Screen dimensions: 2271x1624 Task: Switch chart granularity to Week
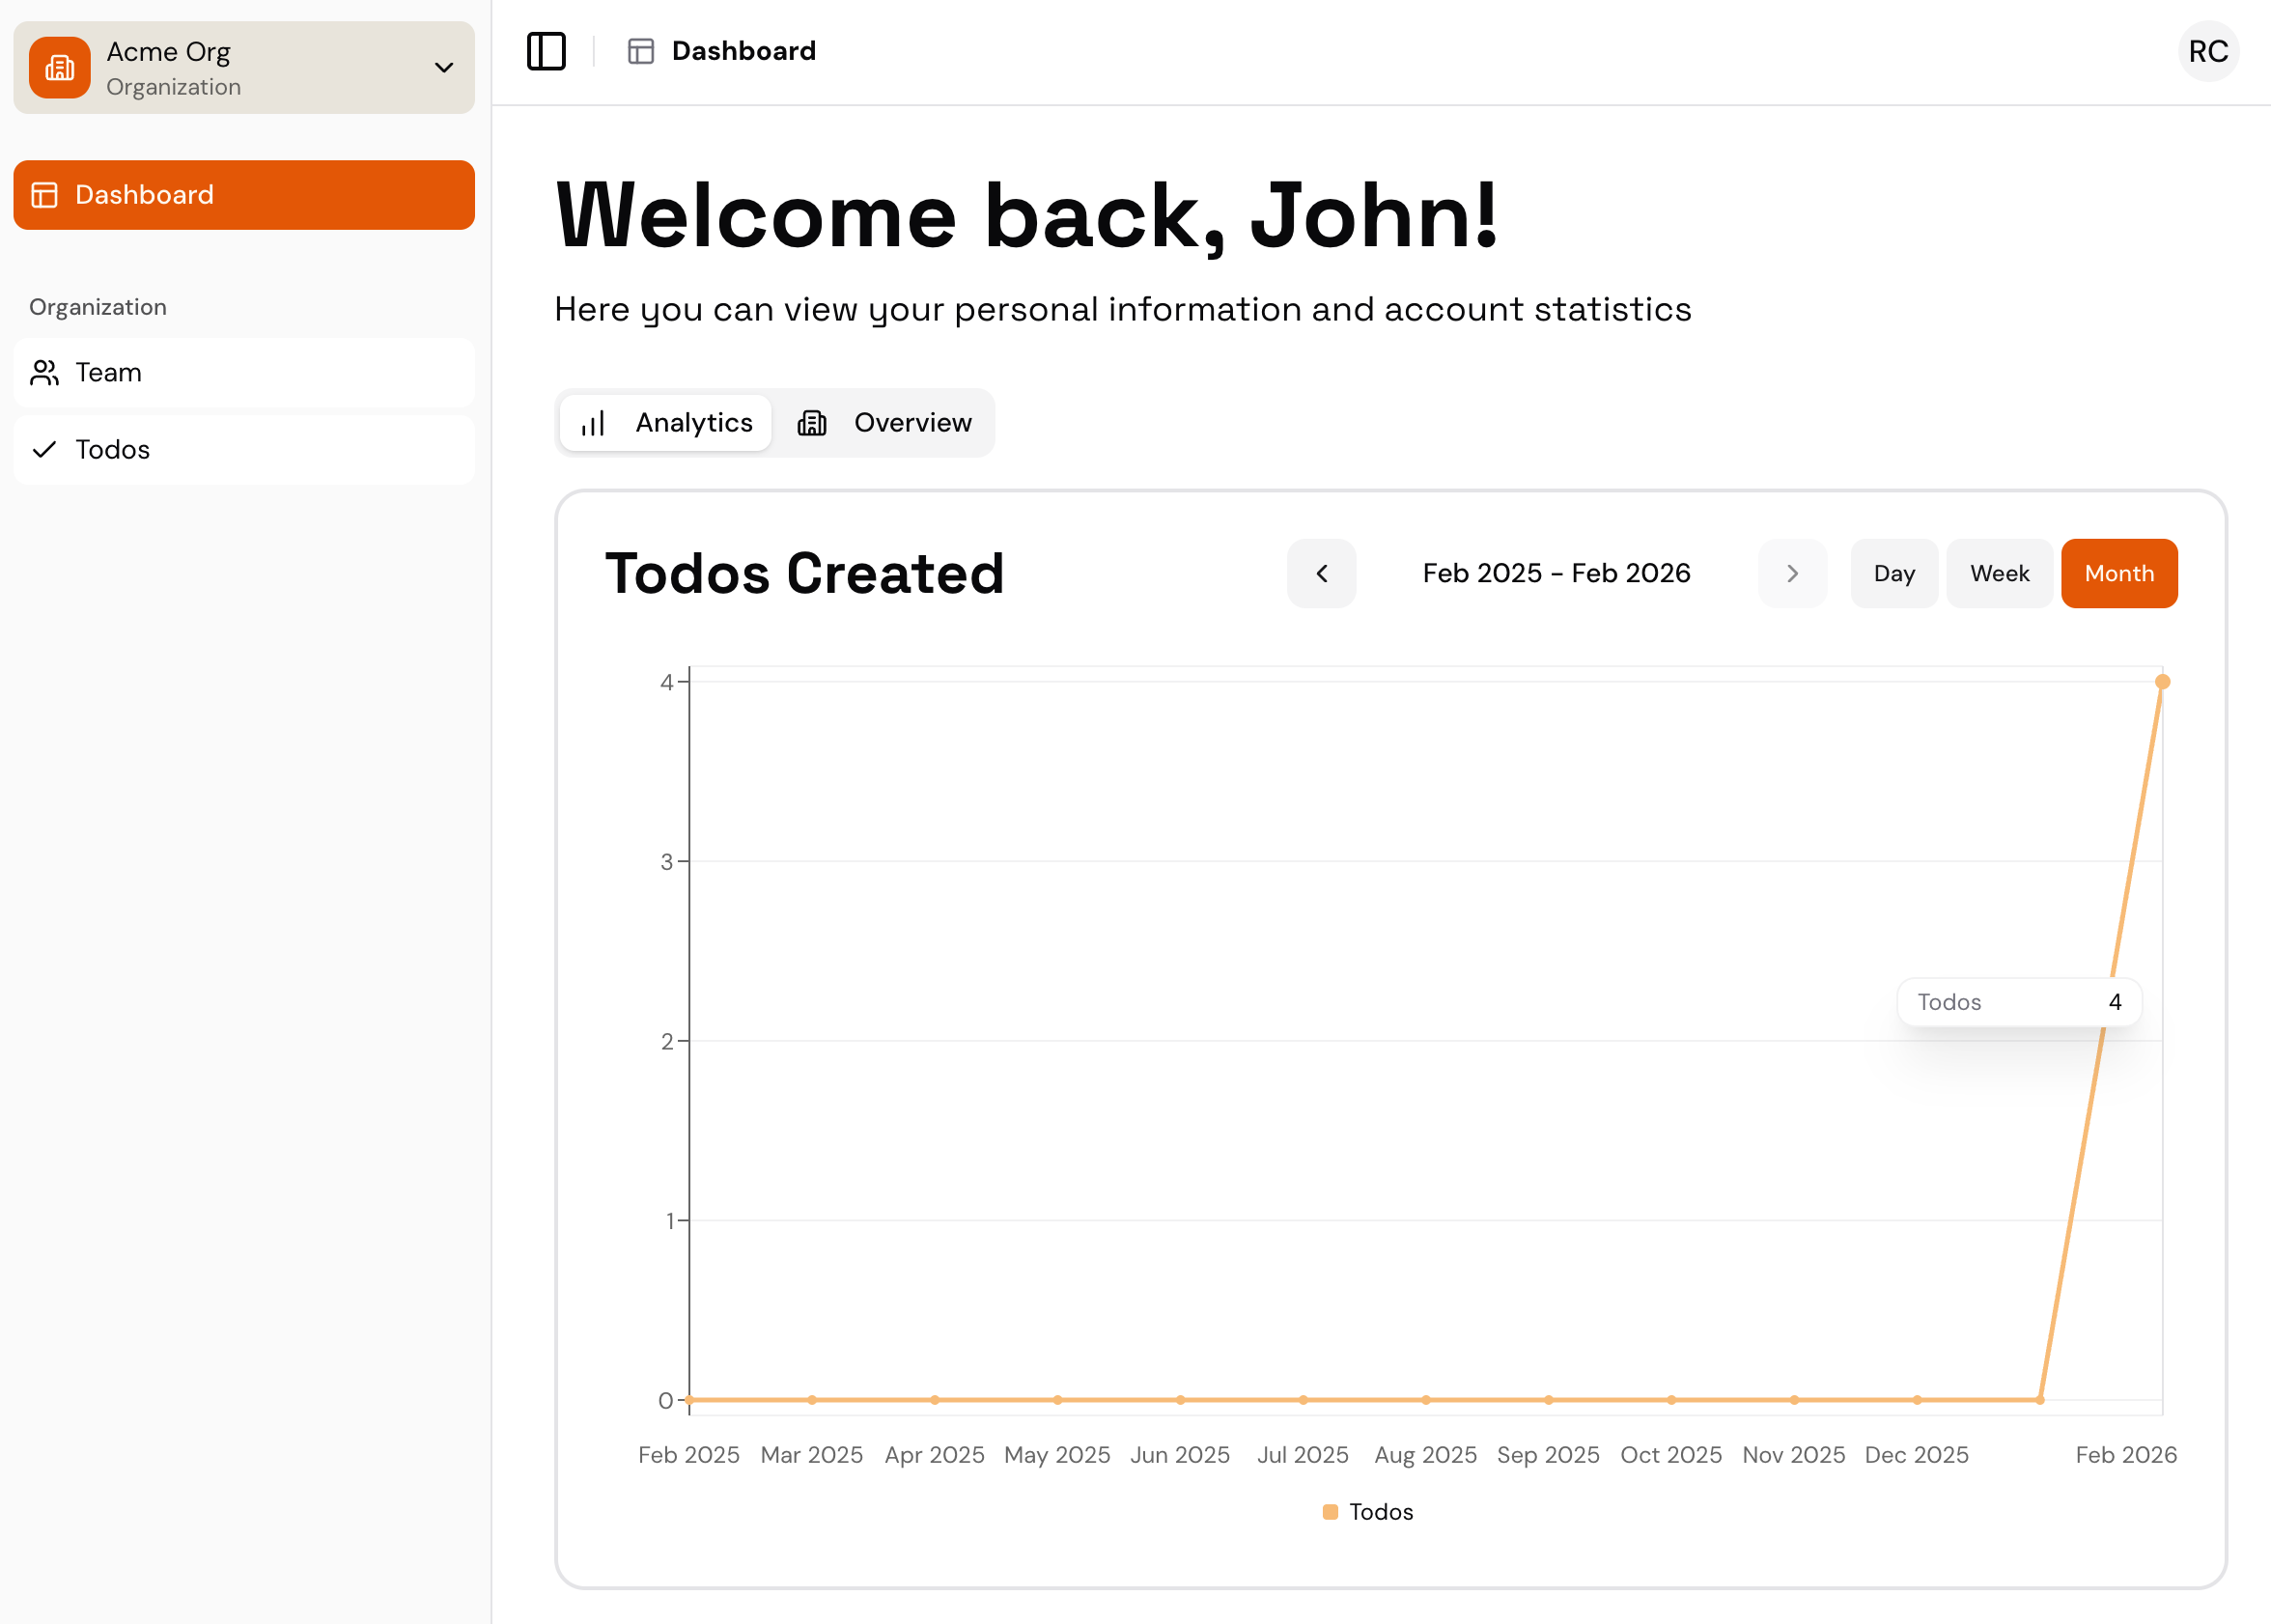[x=1999, y=573]
